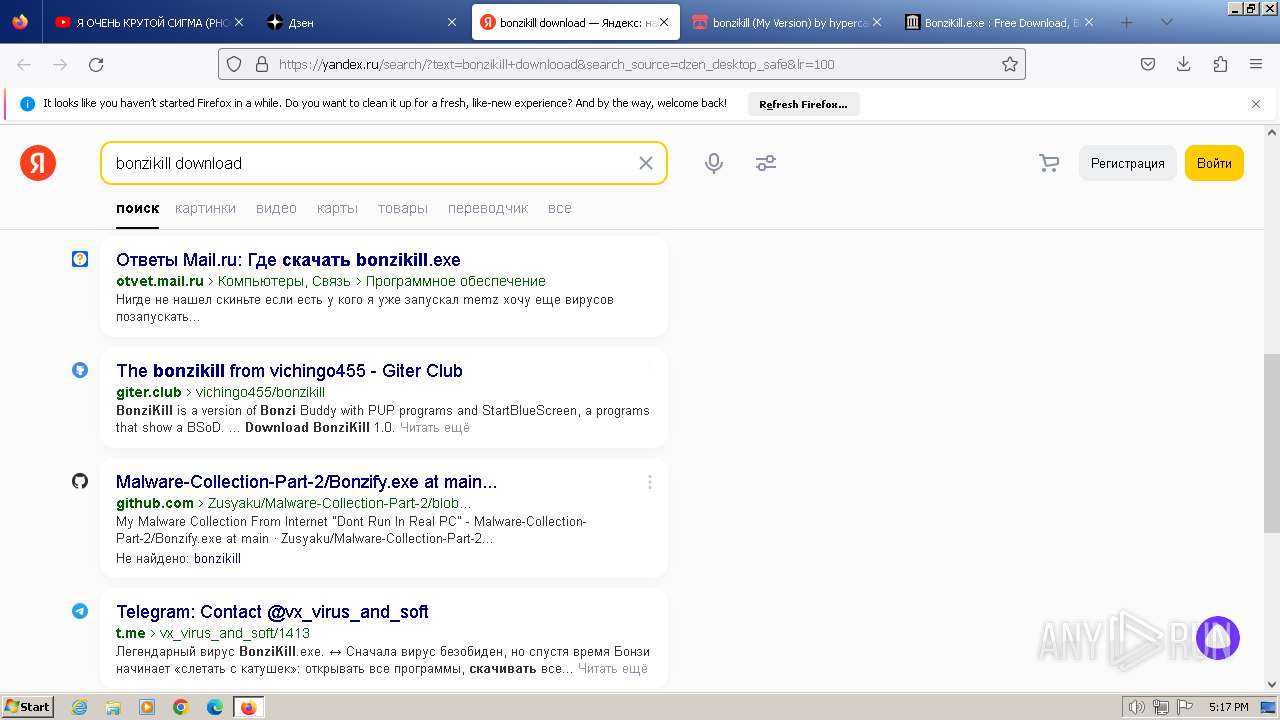Switch to the Дзен tab
The width and height of the screenshot is (1280, 720).
[361, 22]
